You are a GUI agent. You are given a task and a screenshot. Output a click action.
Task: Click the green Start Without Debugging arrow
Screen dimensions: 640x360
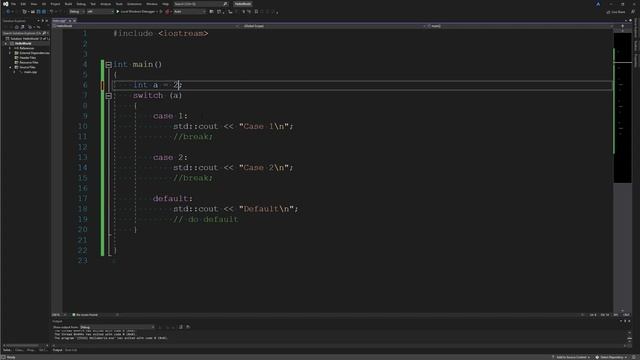click(161, 12)
